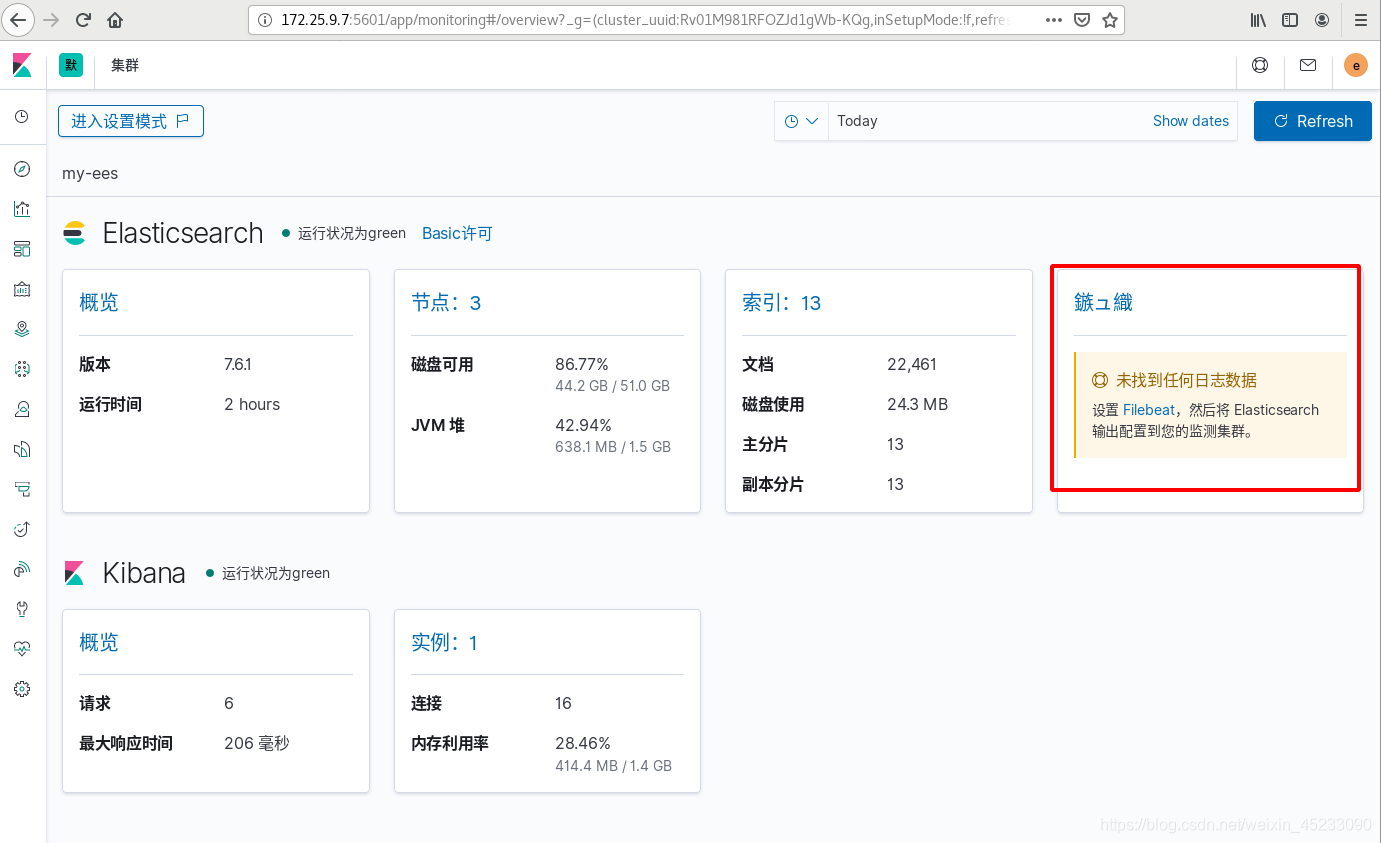Open the Firefox library icon
The width and height of the screenshot is (1381, 843).
pos(1259,20)
